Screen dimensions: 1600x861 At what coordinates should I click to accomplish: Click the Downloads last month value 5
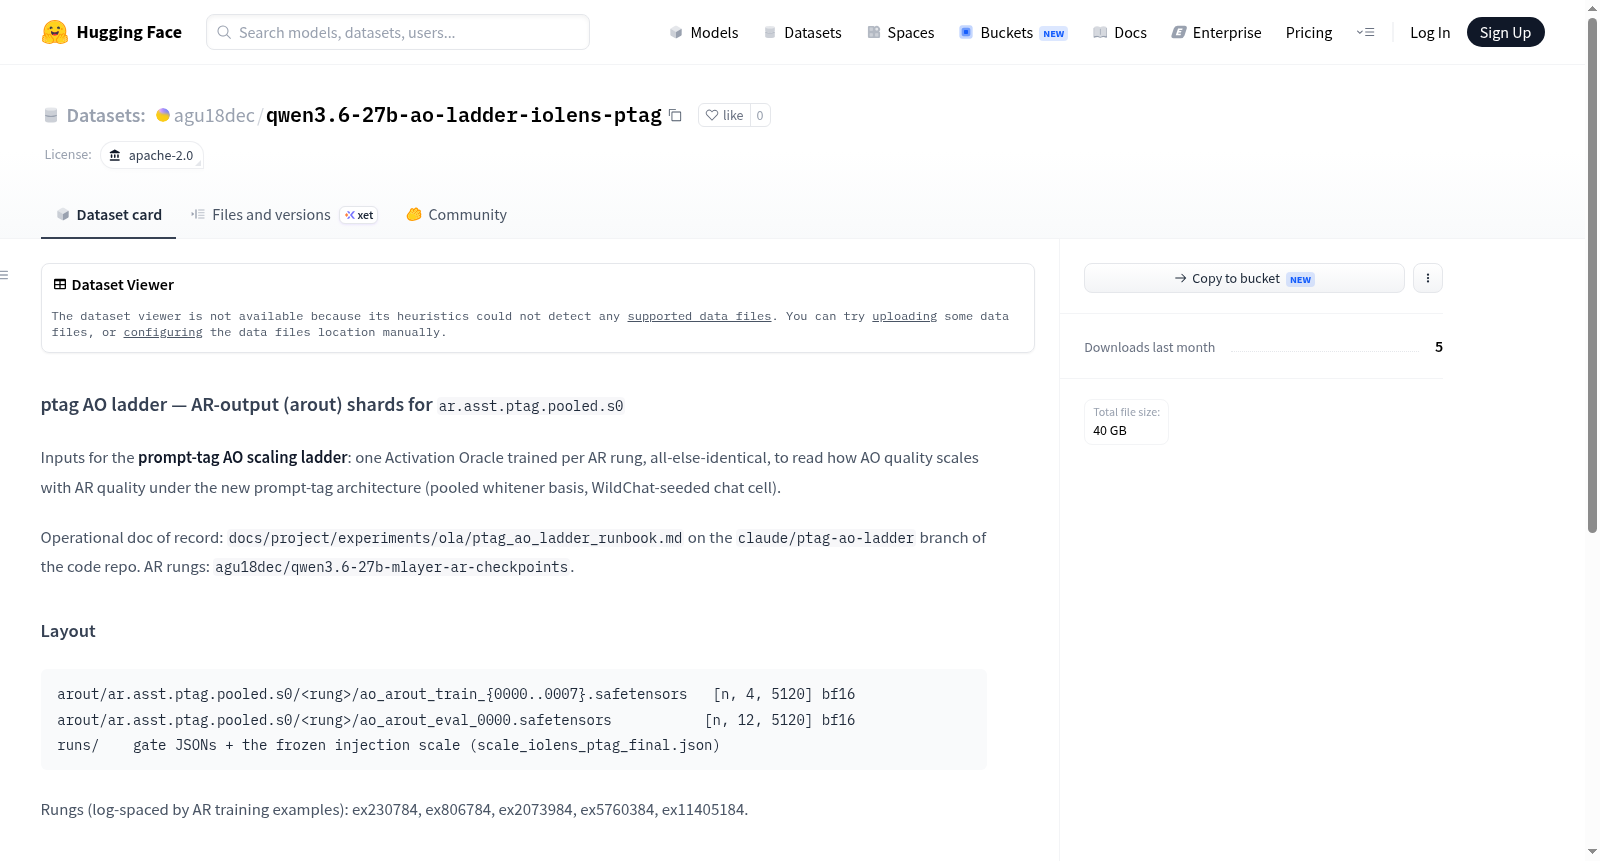[x=1439, y=347]
